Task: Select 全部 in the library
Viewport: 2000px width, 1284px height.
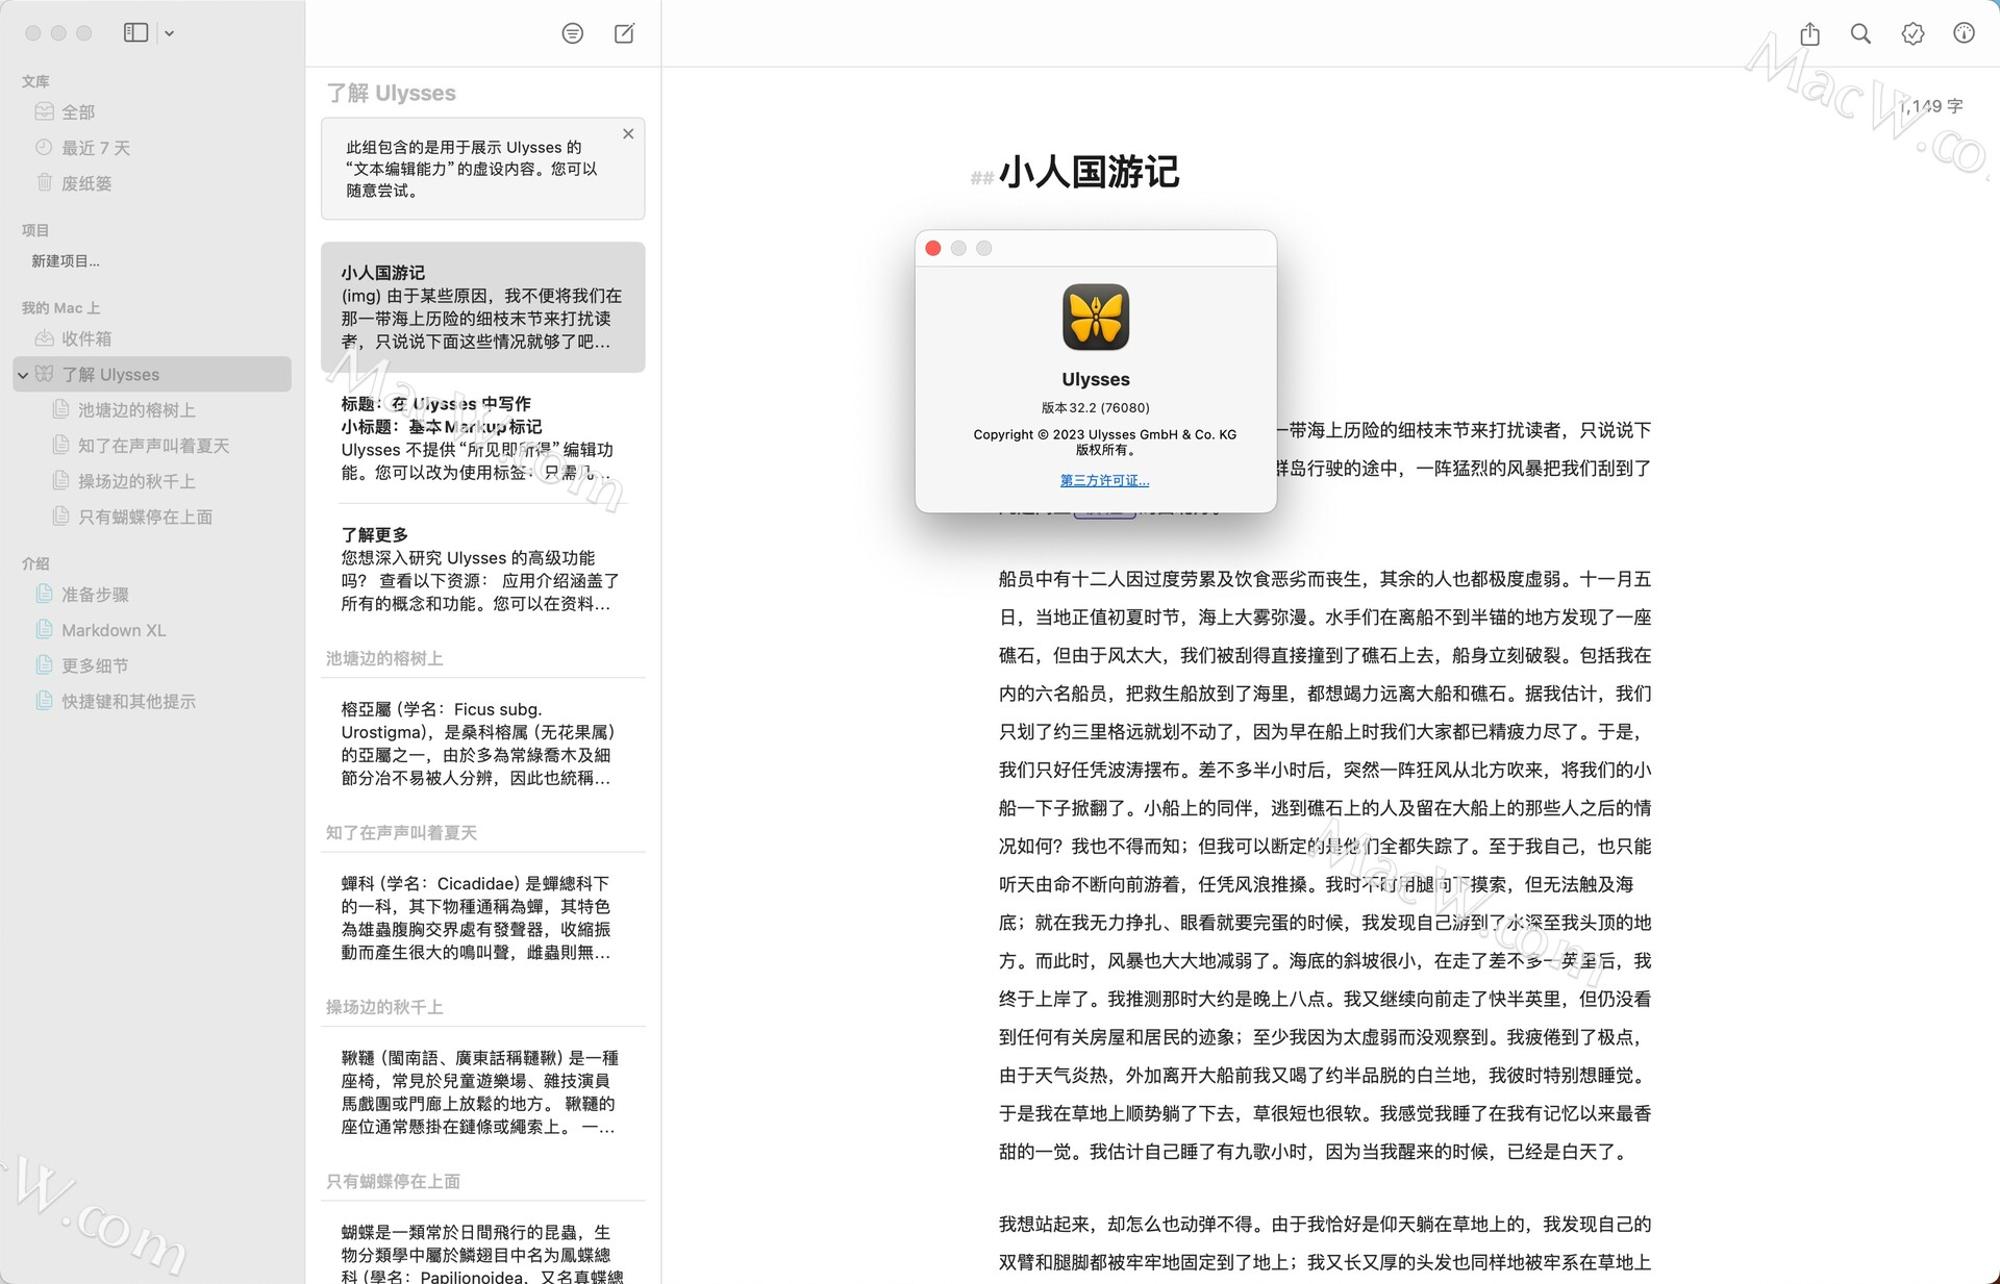Action: coord(152,112)
